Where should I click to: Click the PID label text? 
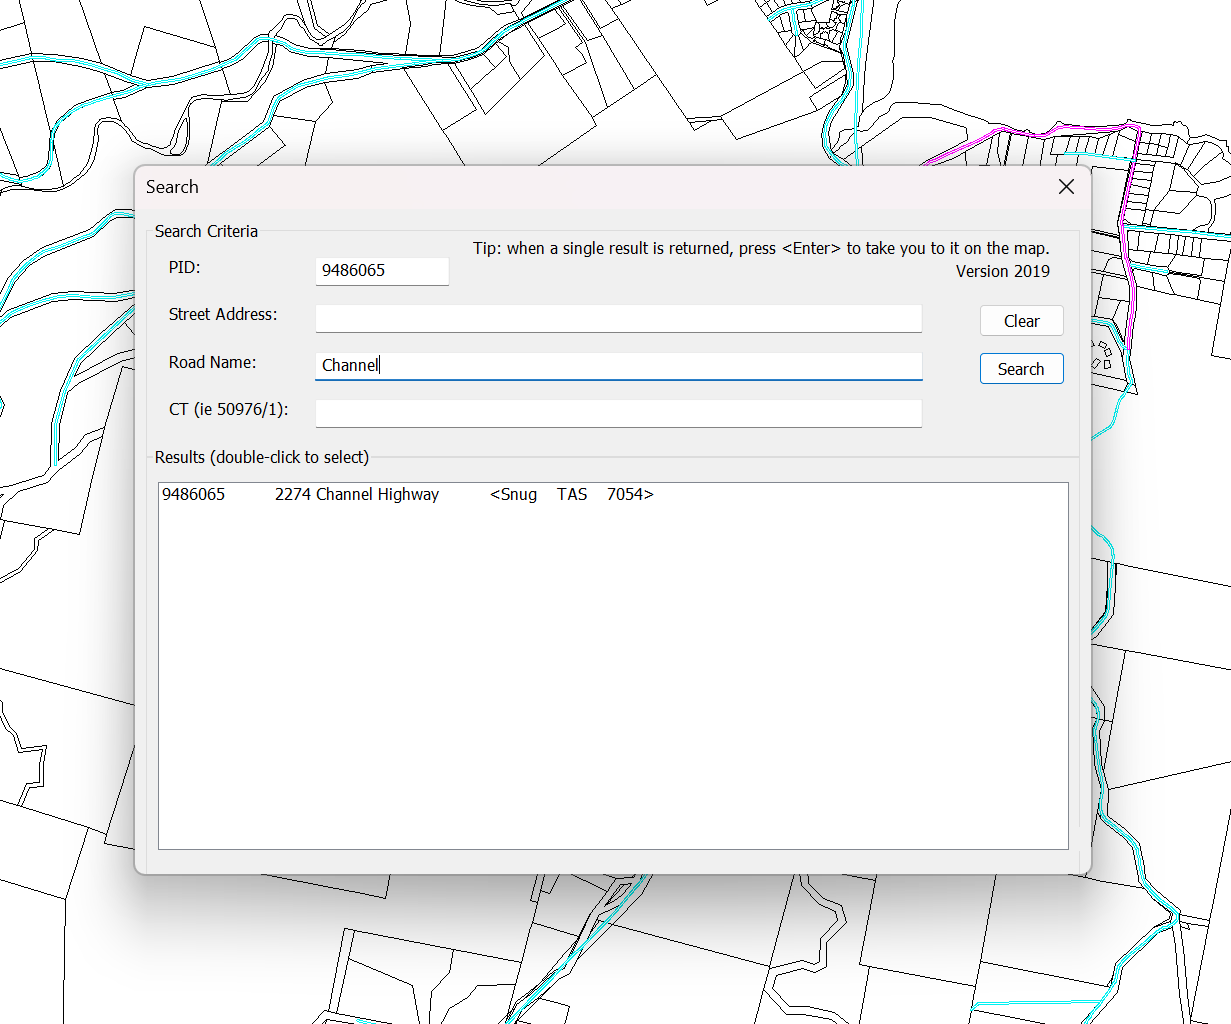pyautogui.click(x=185, y=268)
